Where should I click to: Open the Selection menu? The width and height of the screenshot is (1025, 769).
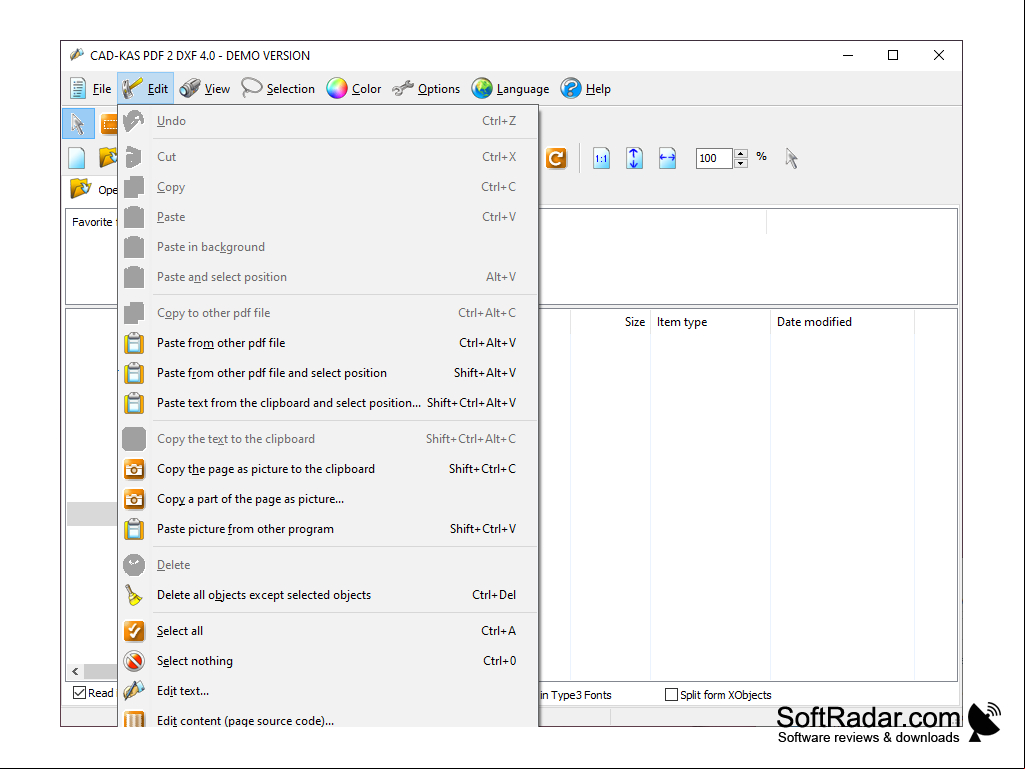278,89
